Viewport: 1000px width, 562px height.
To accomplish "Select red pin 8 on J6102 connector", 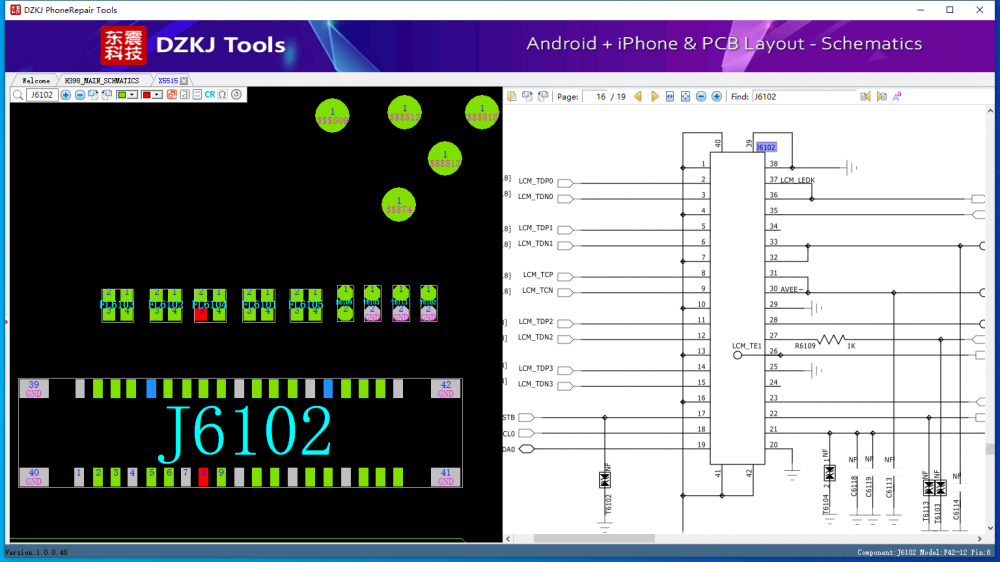I will pyautogui.click(x=203, y=476).
